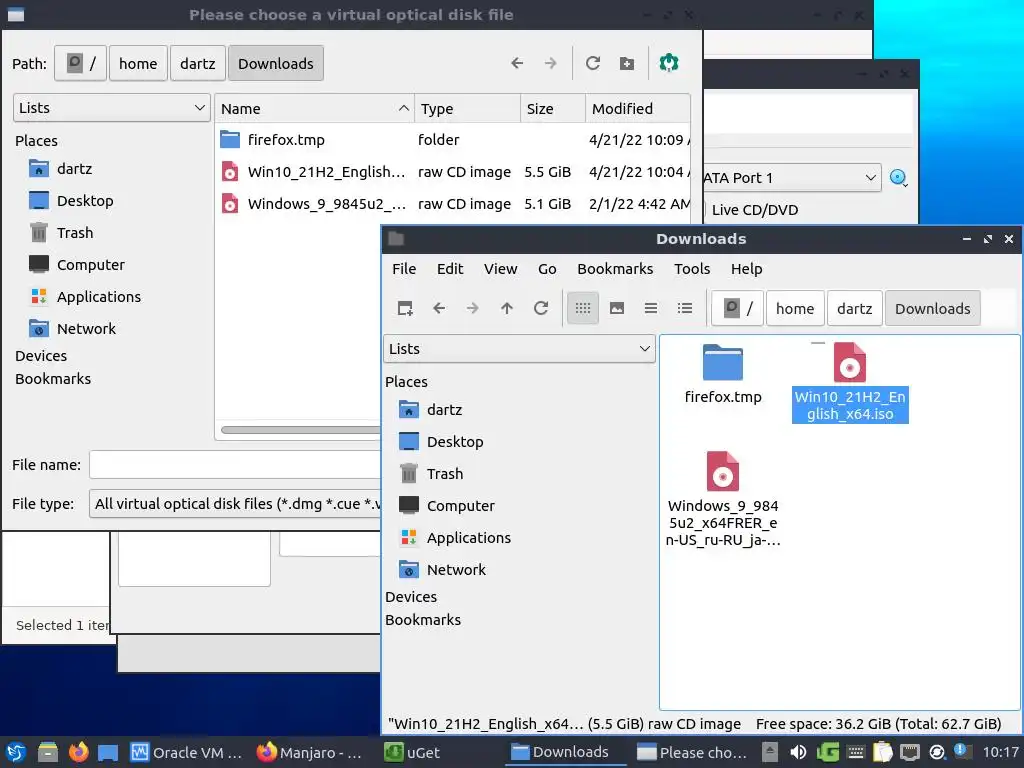Sort file chooser list by Modified column

coord(637,108)
